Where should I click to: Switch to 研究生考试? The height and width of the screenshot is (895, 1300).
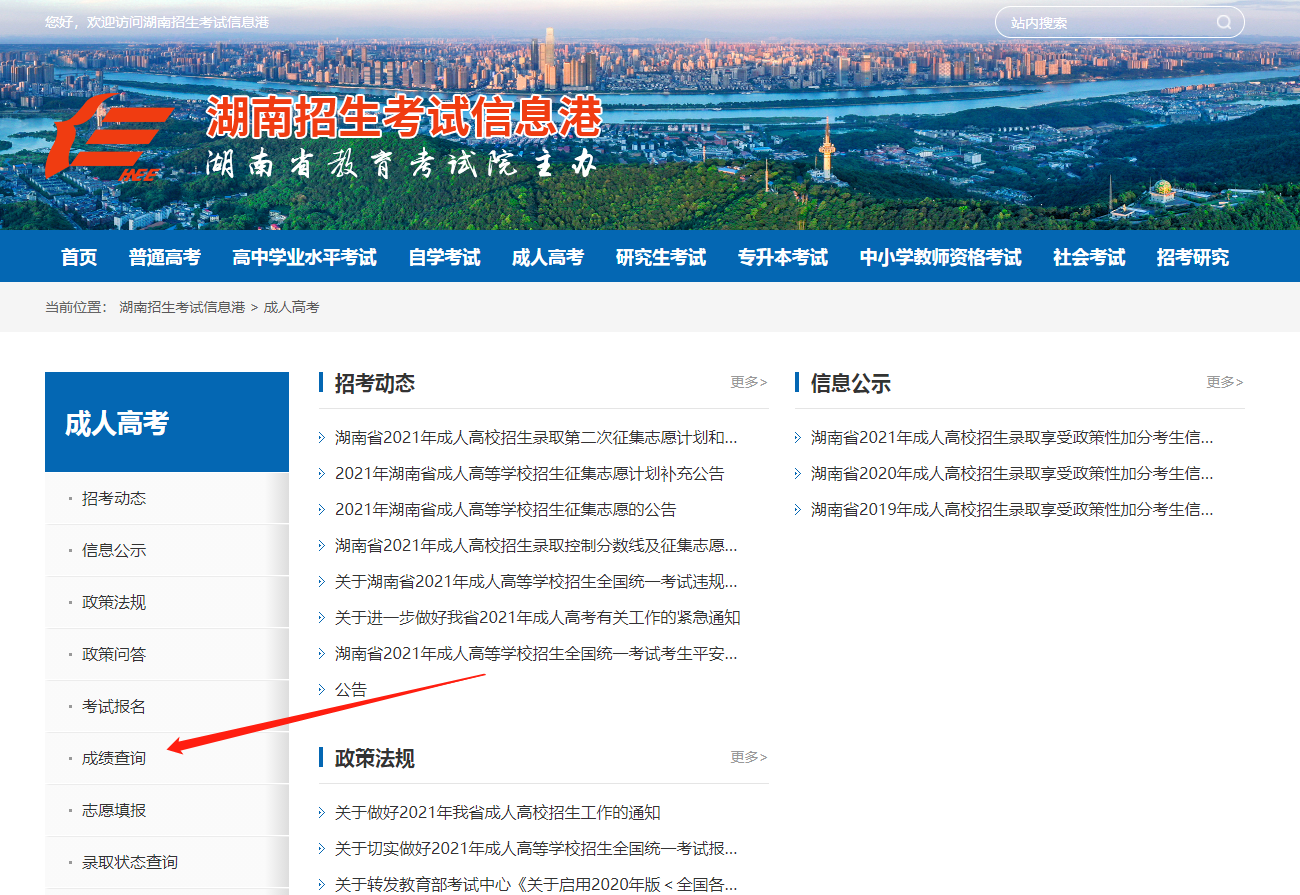661,256
